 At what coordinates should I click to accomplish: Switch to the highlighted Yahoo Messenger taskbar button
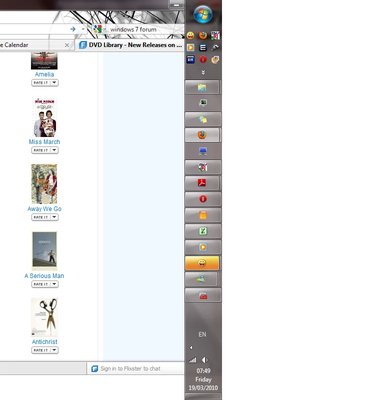[202, 263]
